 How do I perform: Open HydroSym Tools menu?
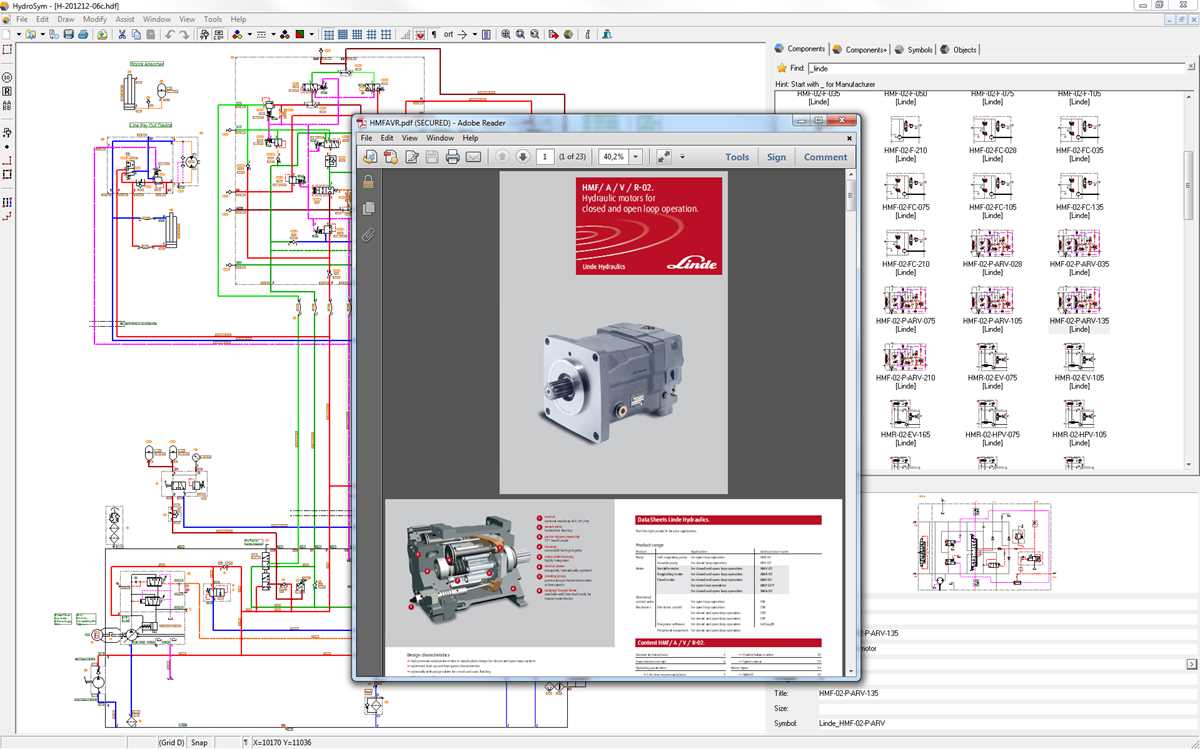(213, 19)
